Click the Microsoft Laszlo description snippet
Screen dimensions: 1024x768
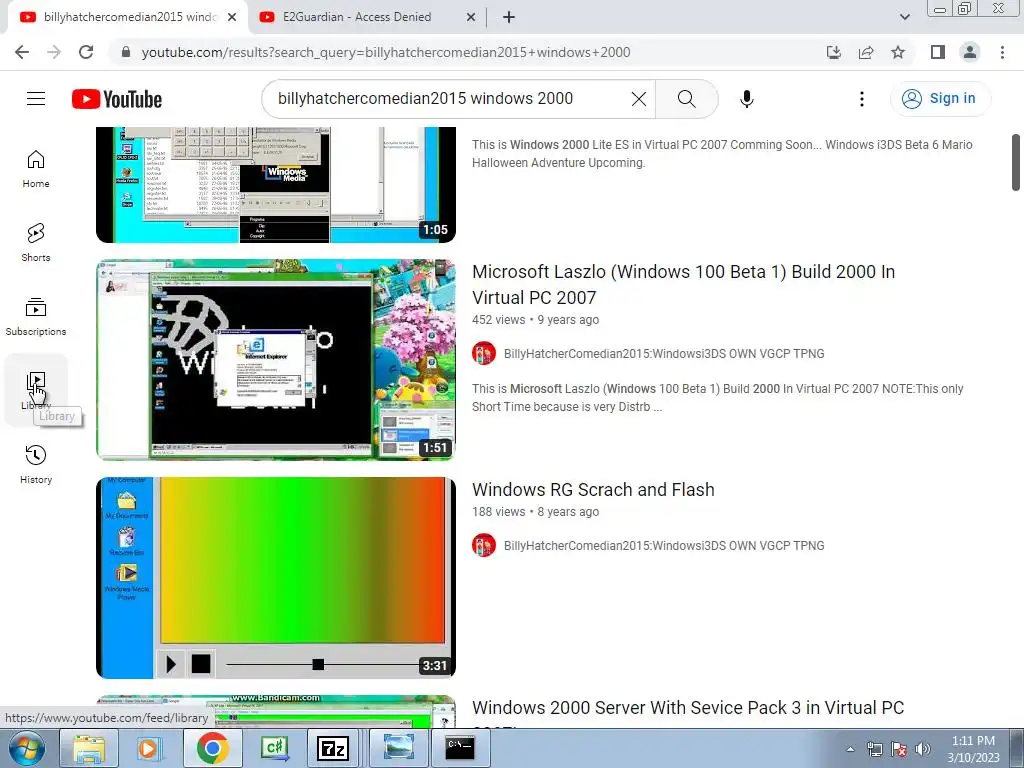(x=718, y=398)
